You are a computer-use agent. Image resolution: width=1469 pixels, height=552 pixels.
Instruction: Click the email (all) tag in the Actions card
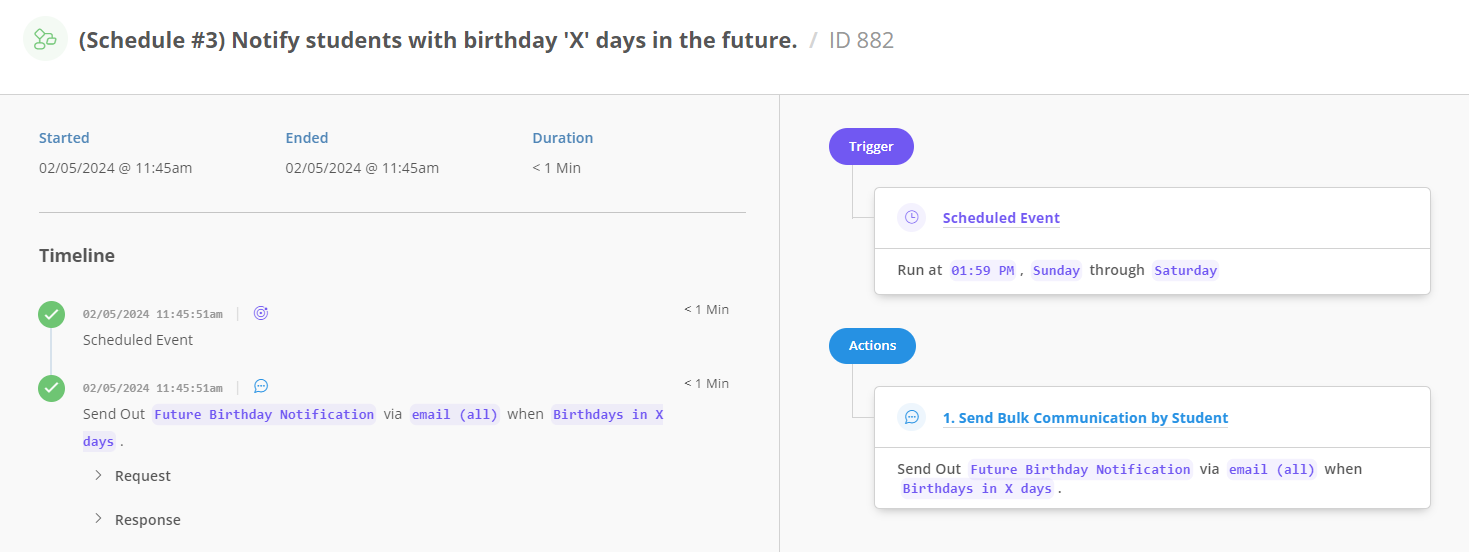coord(1271,469)
